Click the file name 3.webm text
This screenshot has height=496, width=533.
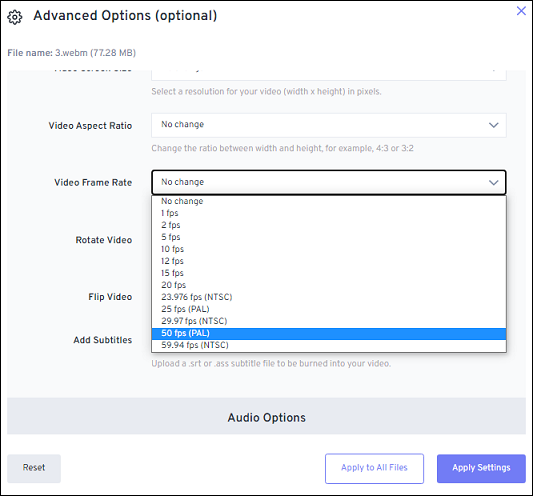pyautogui.click(x=71, y=53)
